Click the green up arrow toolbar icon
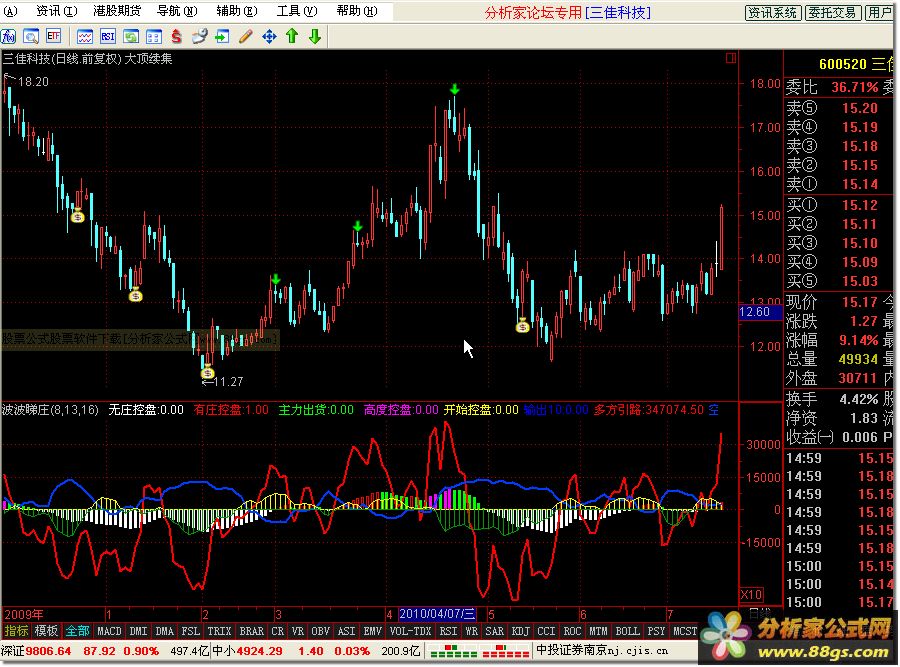The width and height of the screenshot is (900, 667). (292, 37)
